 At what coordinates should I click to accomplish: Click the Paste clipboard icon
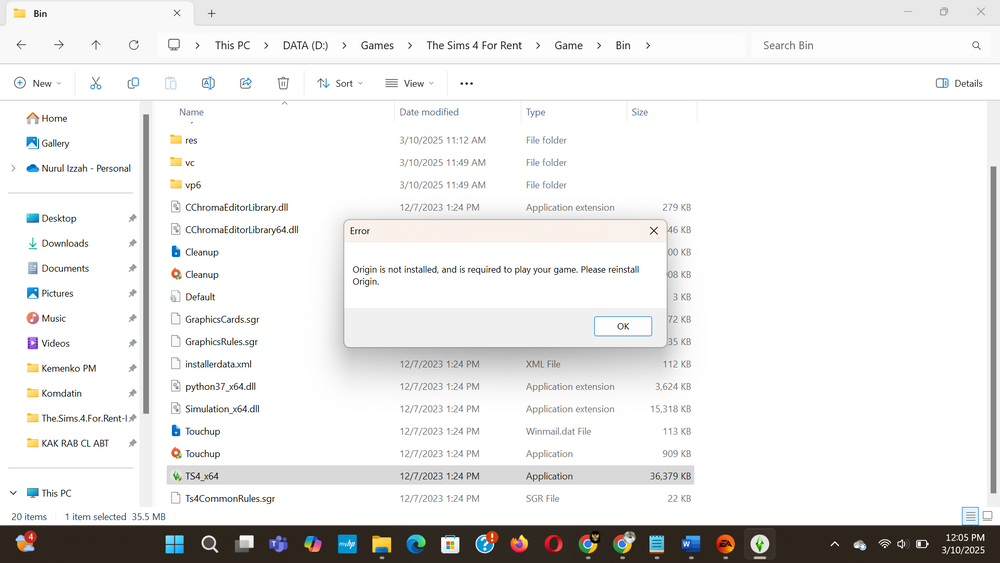(x=170, y=83)
